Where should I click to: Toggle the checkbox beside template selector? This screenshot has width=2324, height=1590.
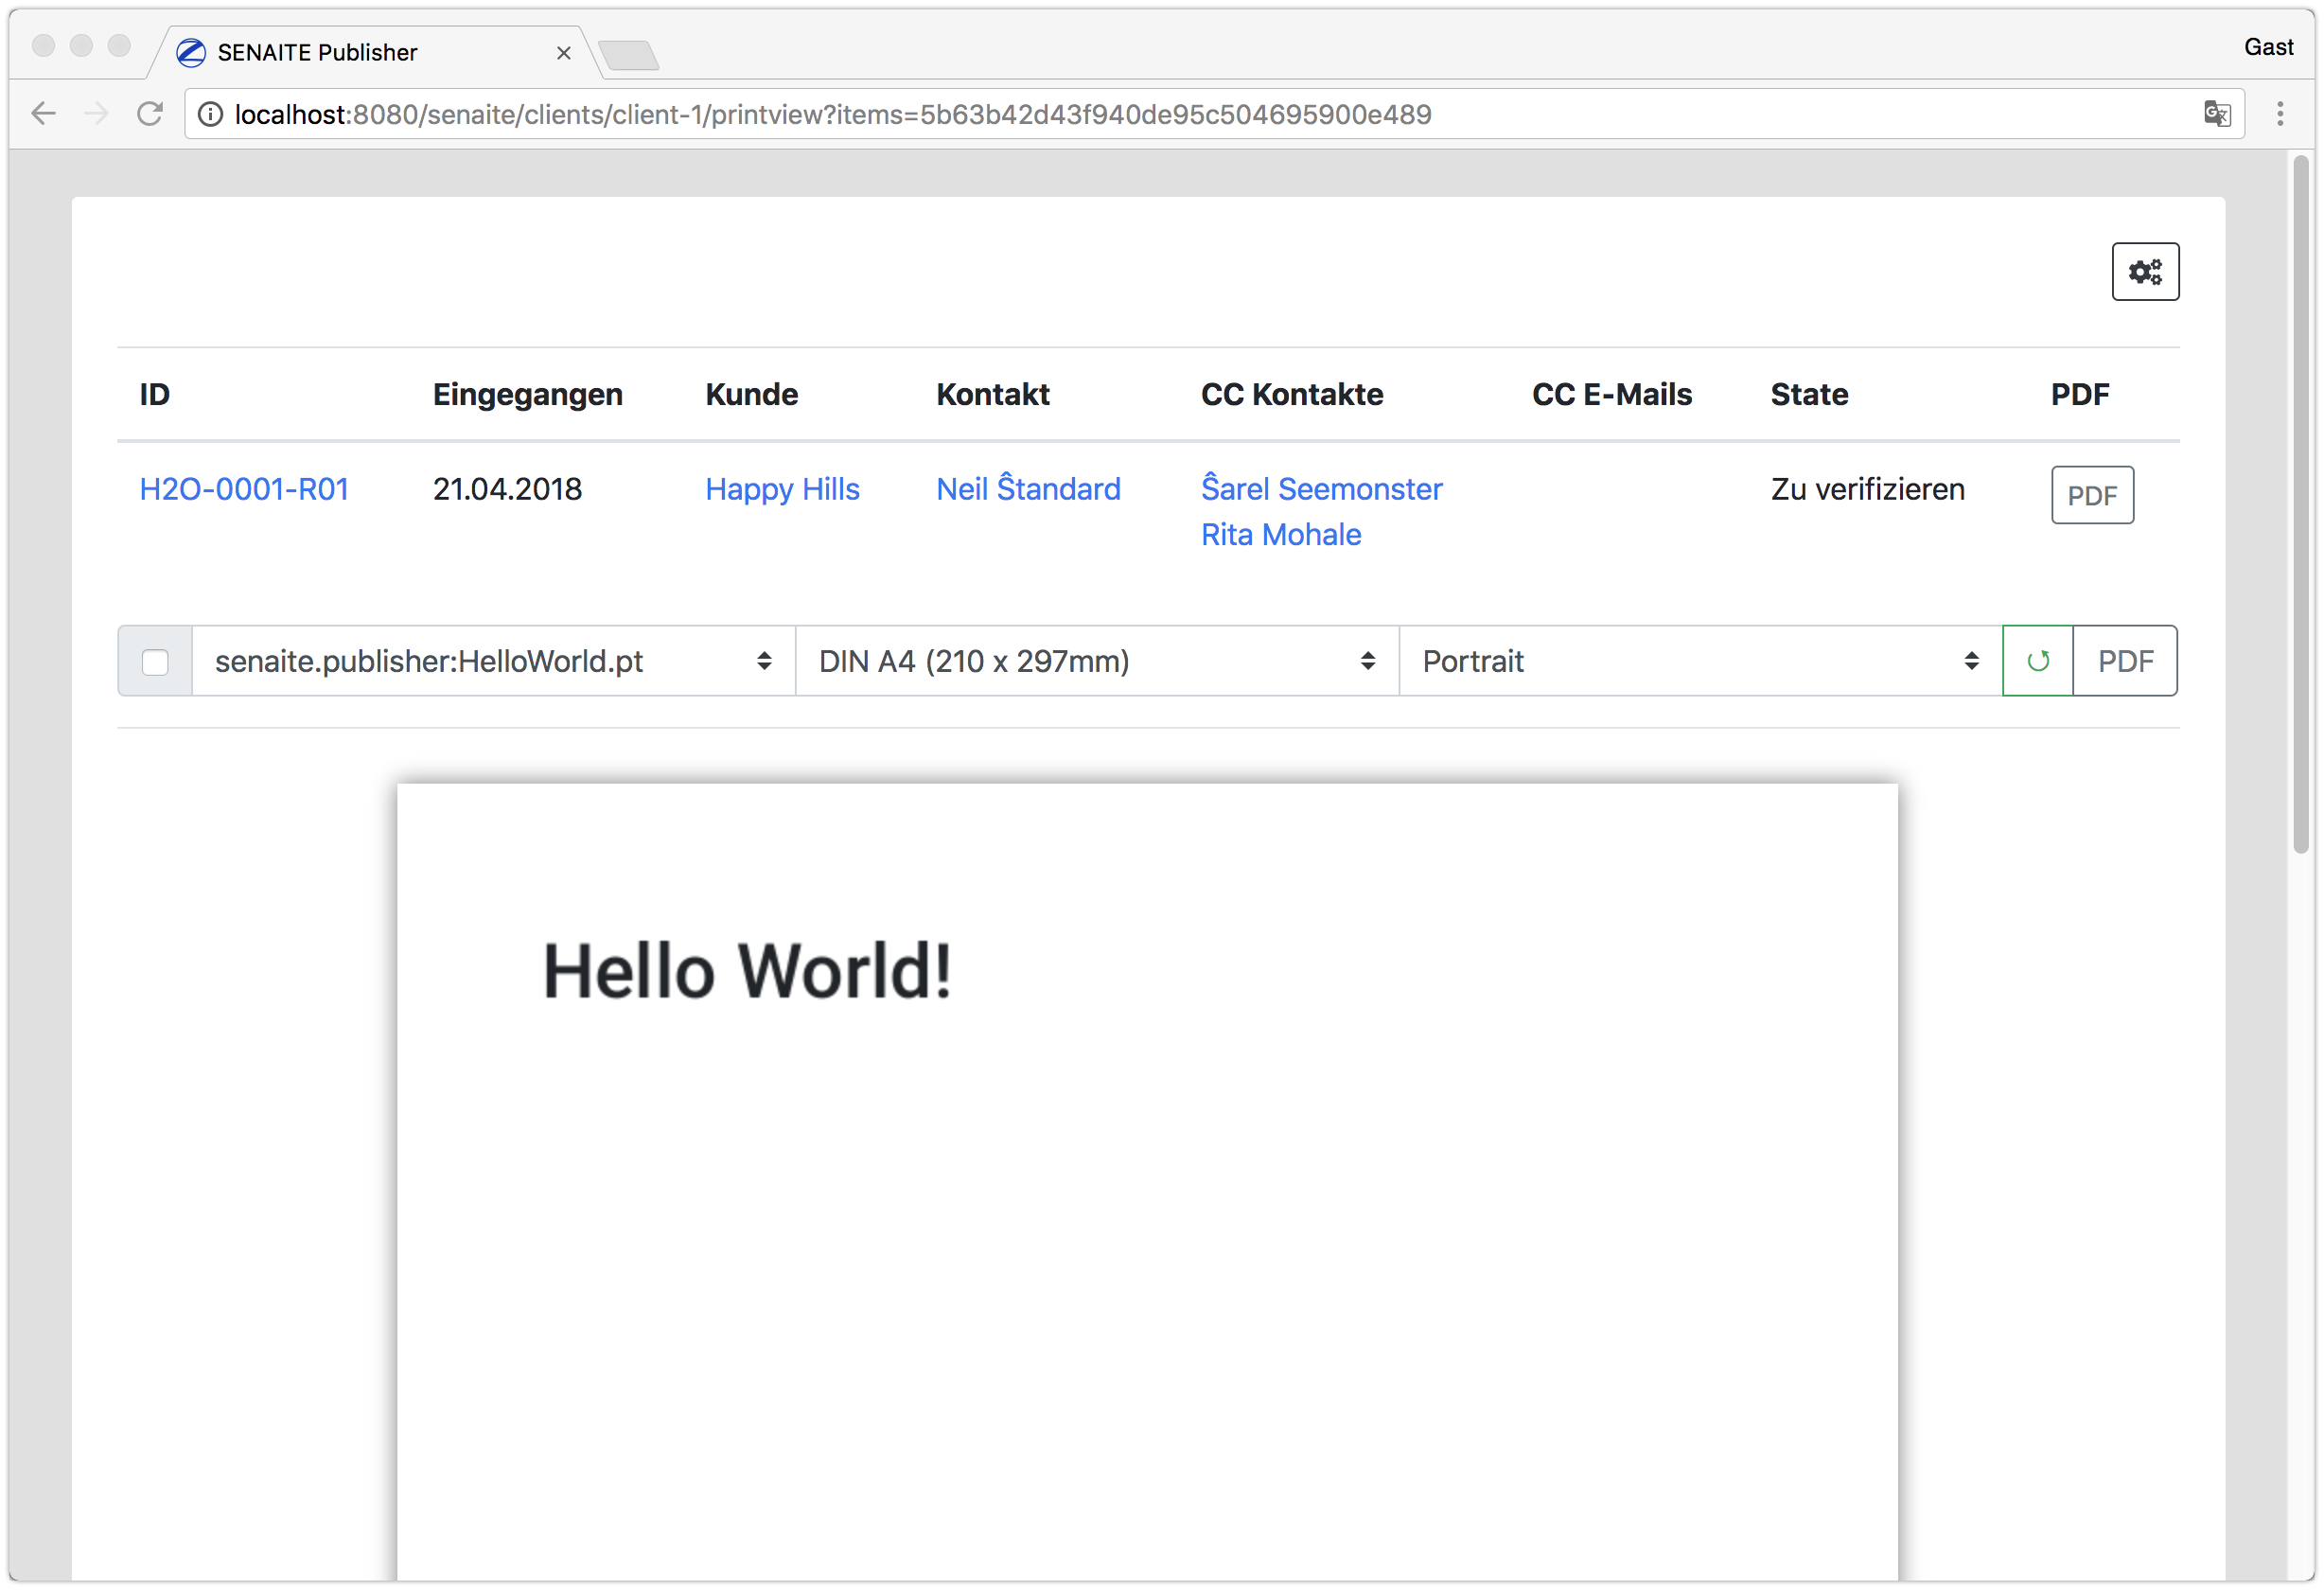[155, 662]
